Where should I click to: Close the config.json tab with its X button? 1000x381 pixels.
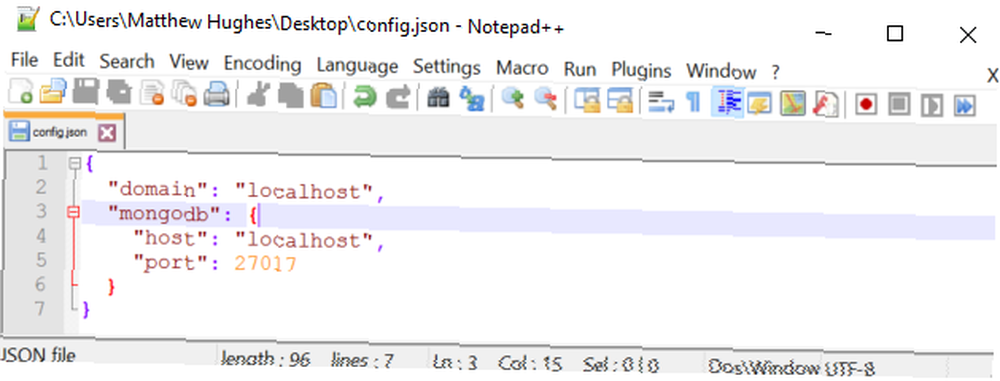pos(107,133)
